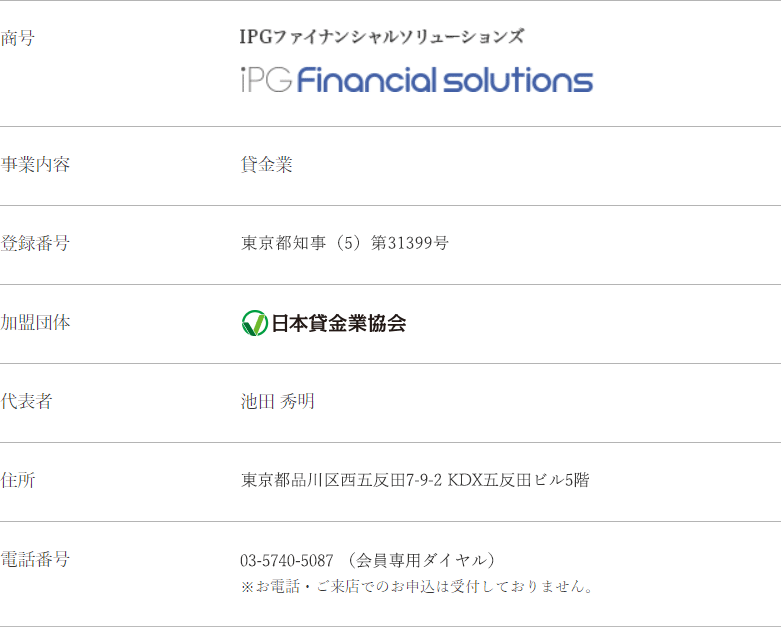Viewport: 781px width, 627px height.
Task: Click the 貸金業 business description text
Action: pyautogui.click(x=266, y=165)
